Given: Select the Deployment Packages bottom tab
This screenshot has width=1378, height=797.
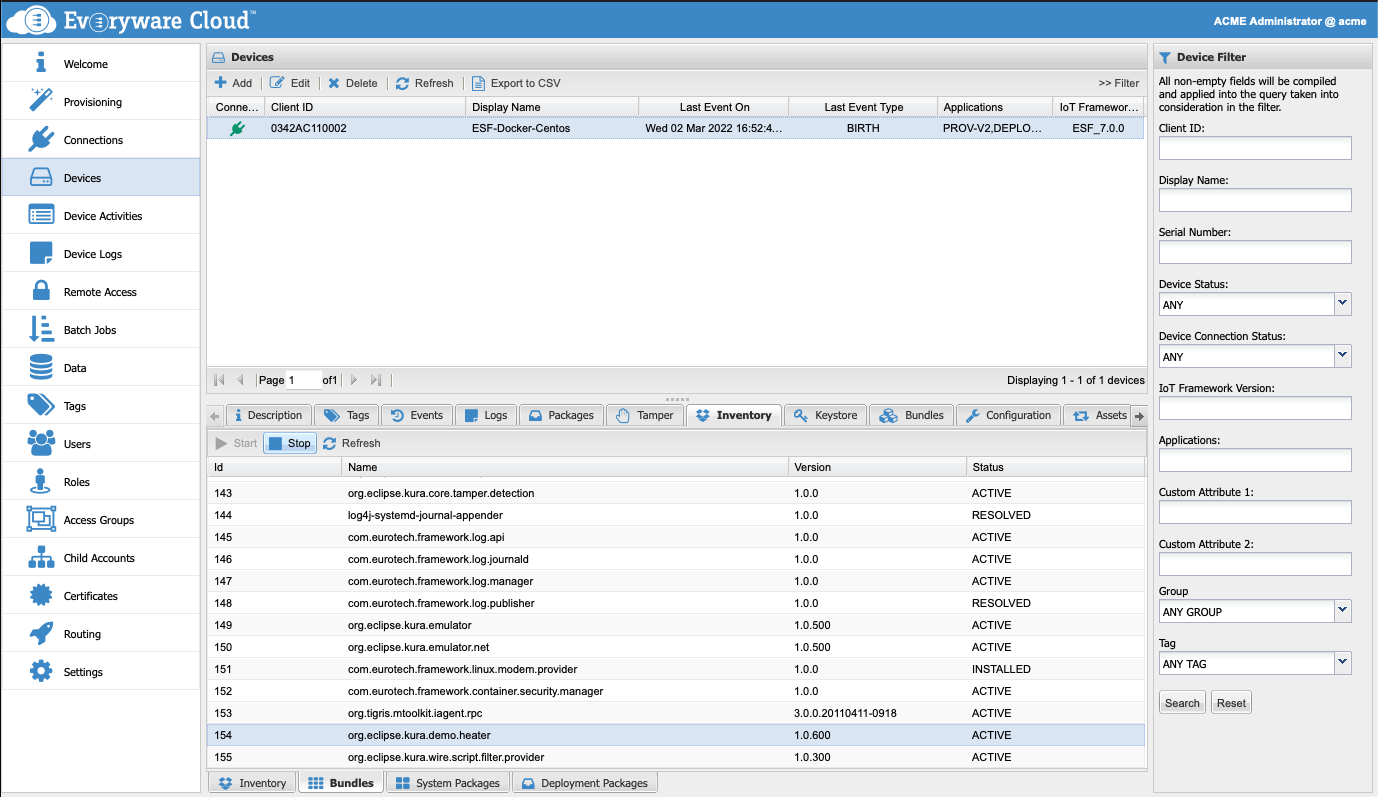Looking at the screenshot, I should coord(584,783).
